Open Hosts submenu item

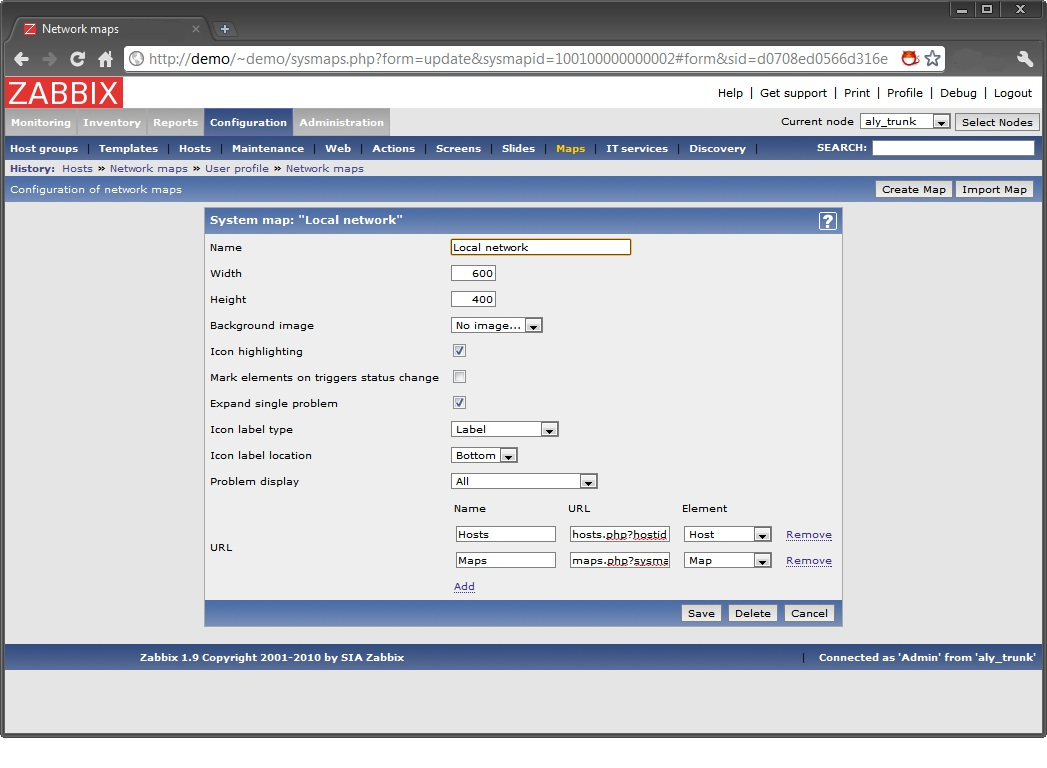pos(195,148)
